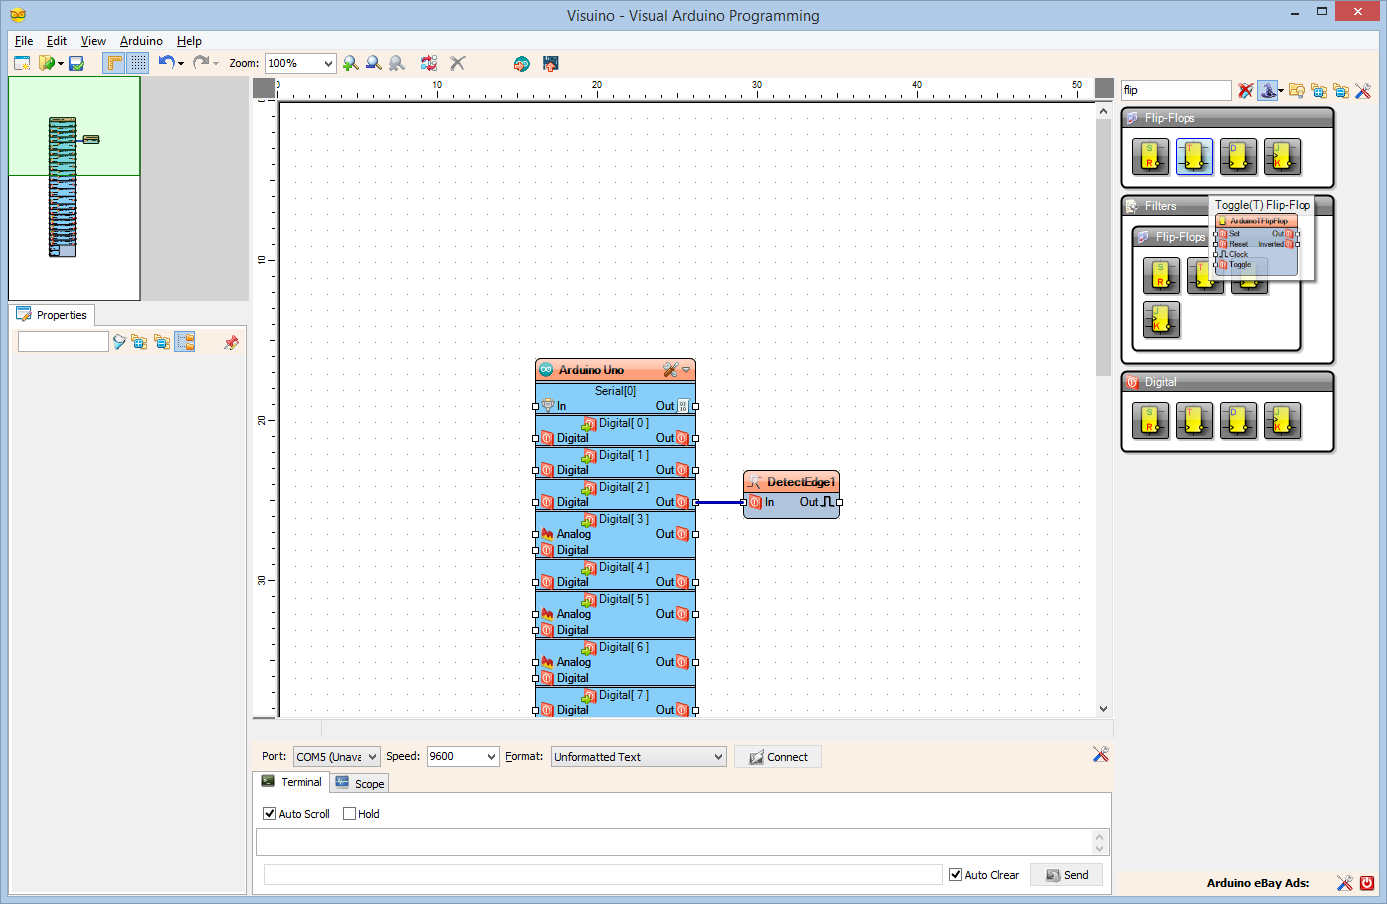Click the upload to Arduino board icon
This screenshot has height=904, width=1387.
(x=550, y=63)
